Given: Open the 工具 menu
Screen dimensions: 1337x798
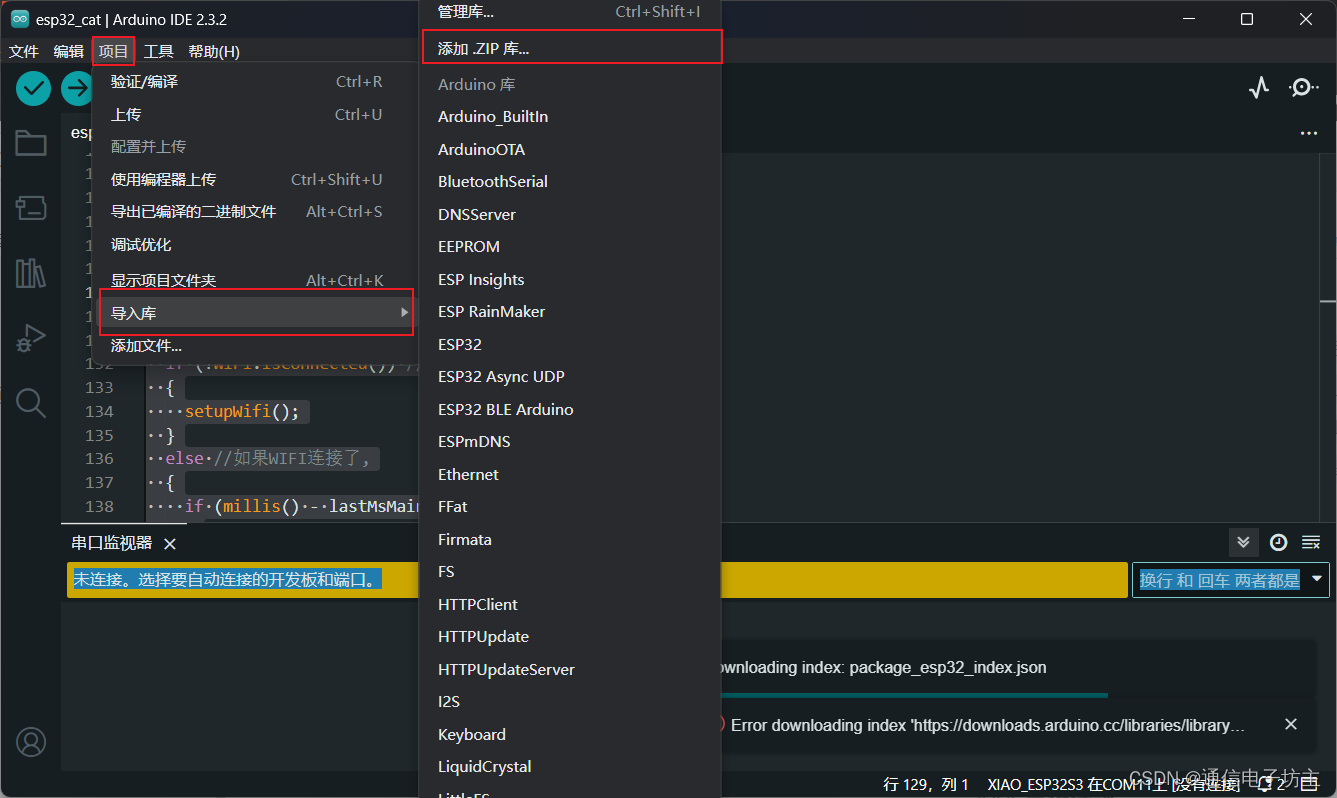Looking at the screenshot, I should tap(159, 50).
